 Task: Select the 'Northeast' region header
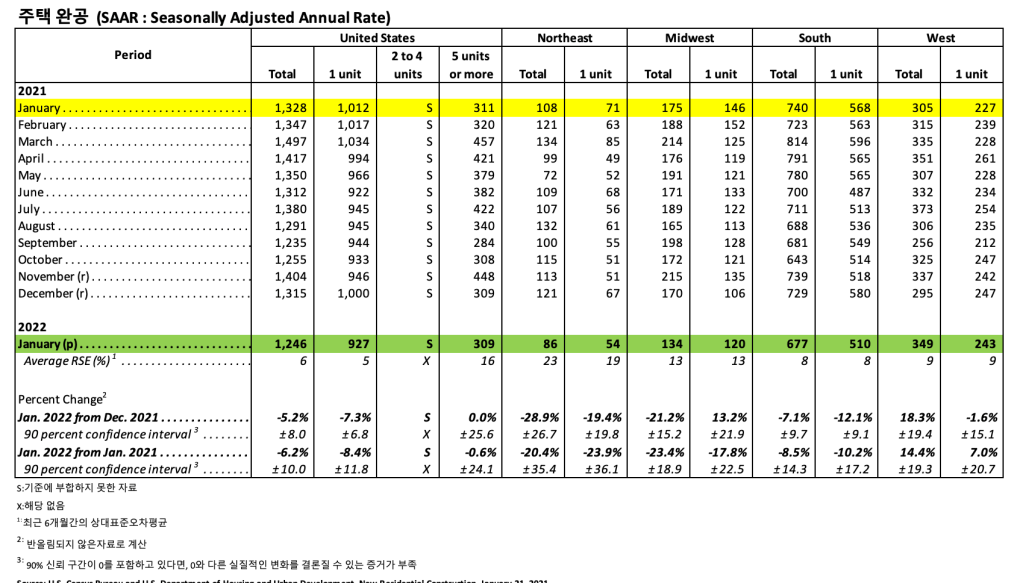pos(564,38)
